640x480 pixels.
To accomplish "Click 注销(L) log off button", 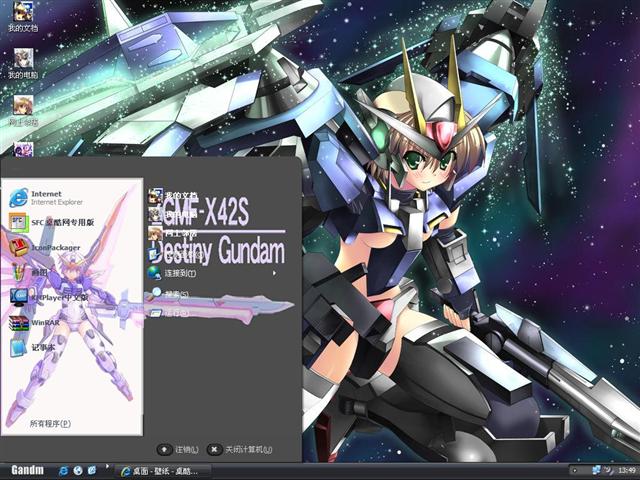I will point(178,449).
